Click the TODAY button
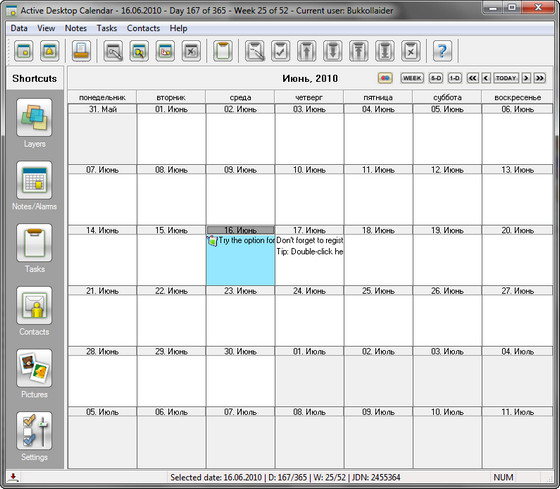This screenshot has width=560, height=489. click(x=506, y=78)
